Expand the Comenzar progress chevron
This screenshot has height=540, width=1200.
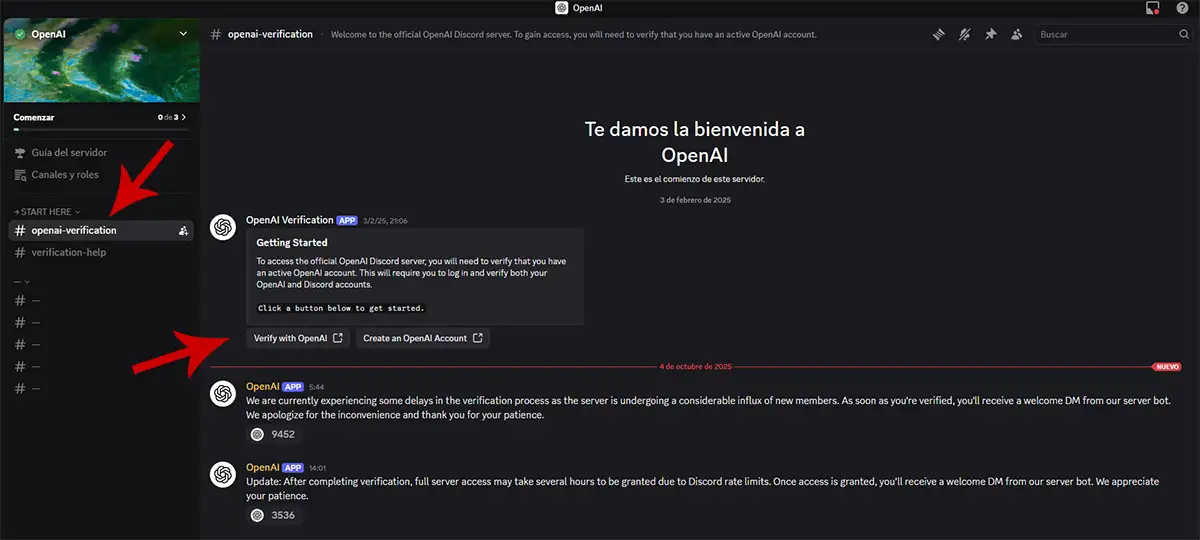coord(183,117)
